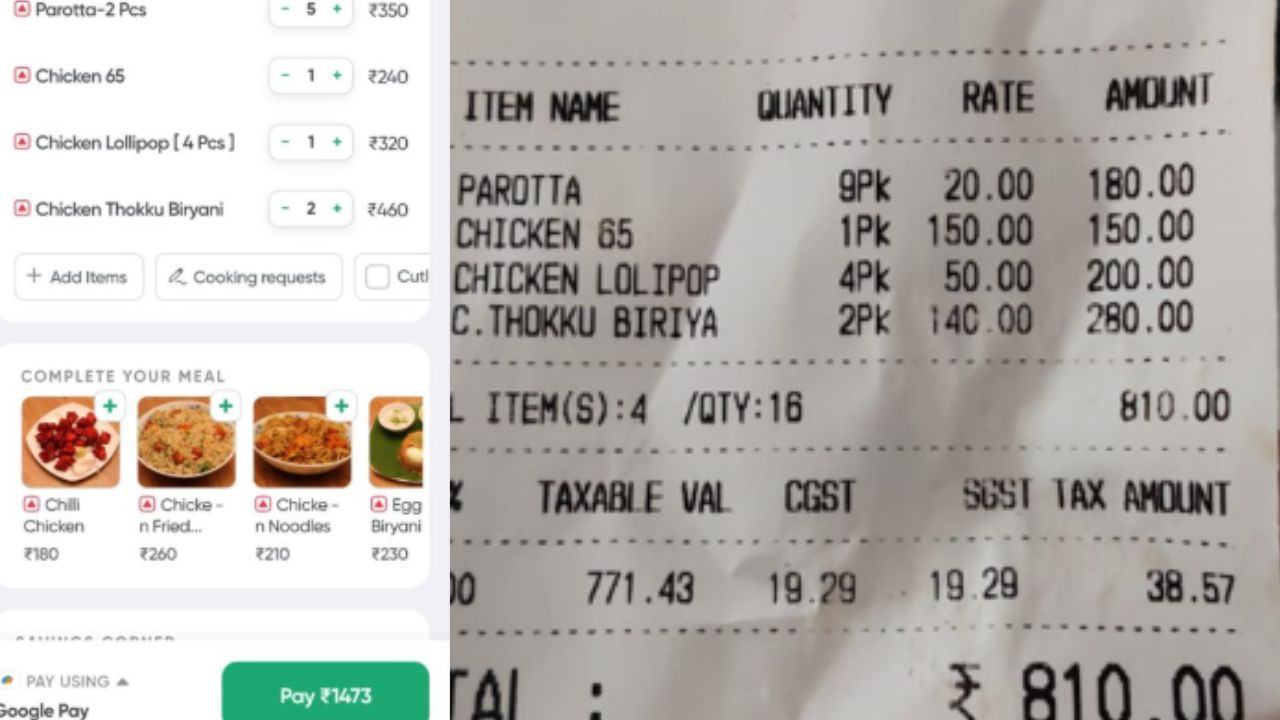
Task: Add another Chicken Thokku Biryani
Action: [x=337, y=209]
